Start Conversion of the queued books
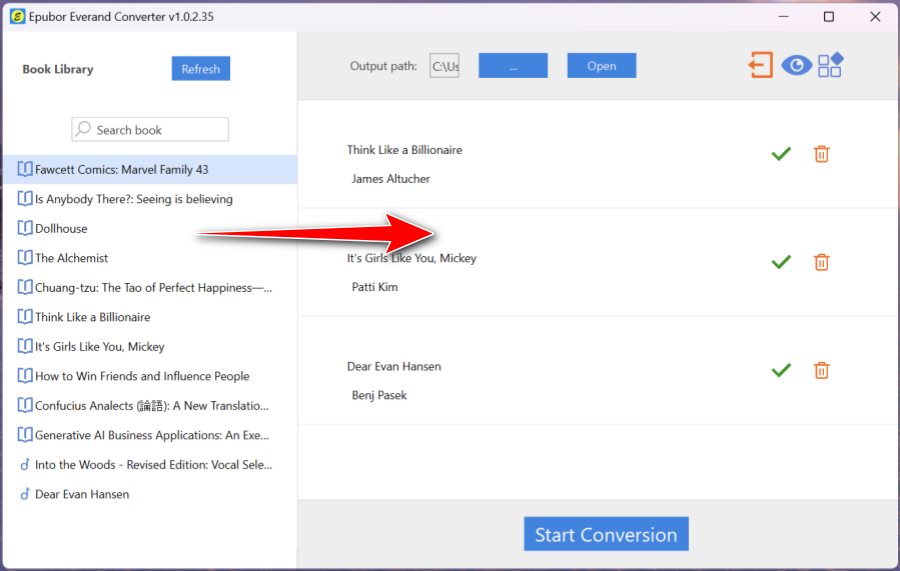 pyautogui.click(x=606, y=534)
